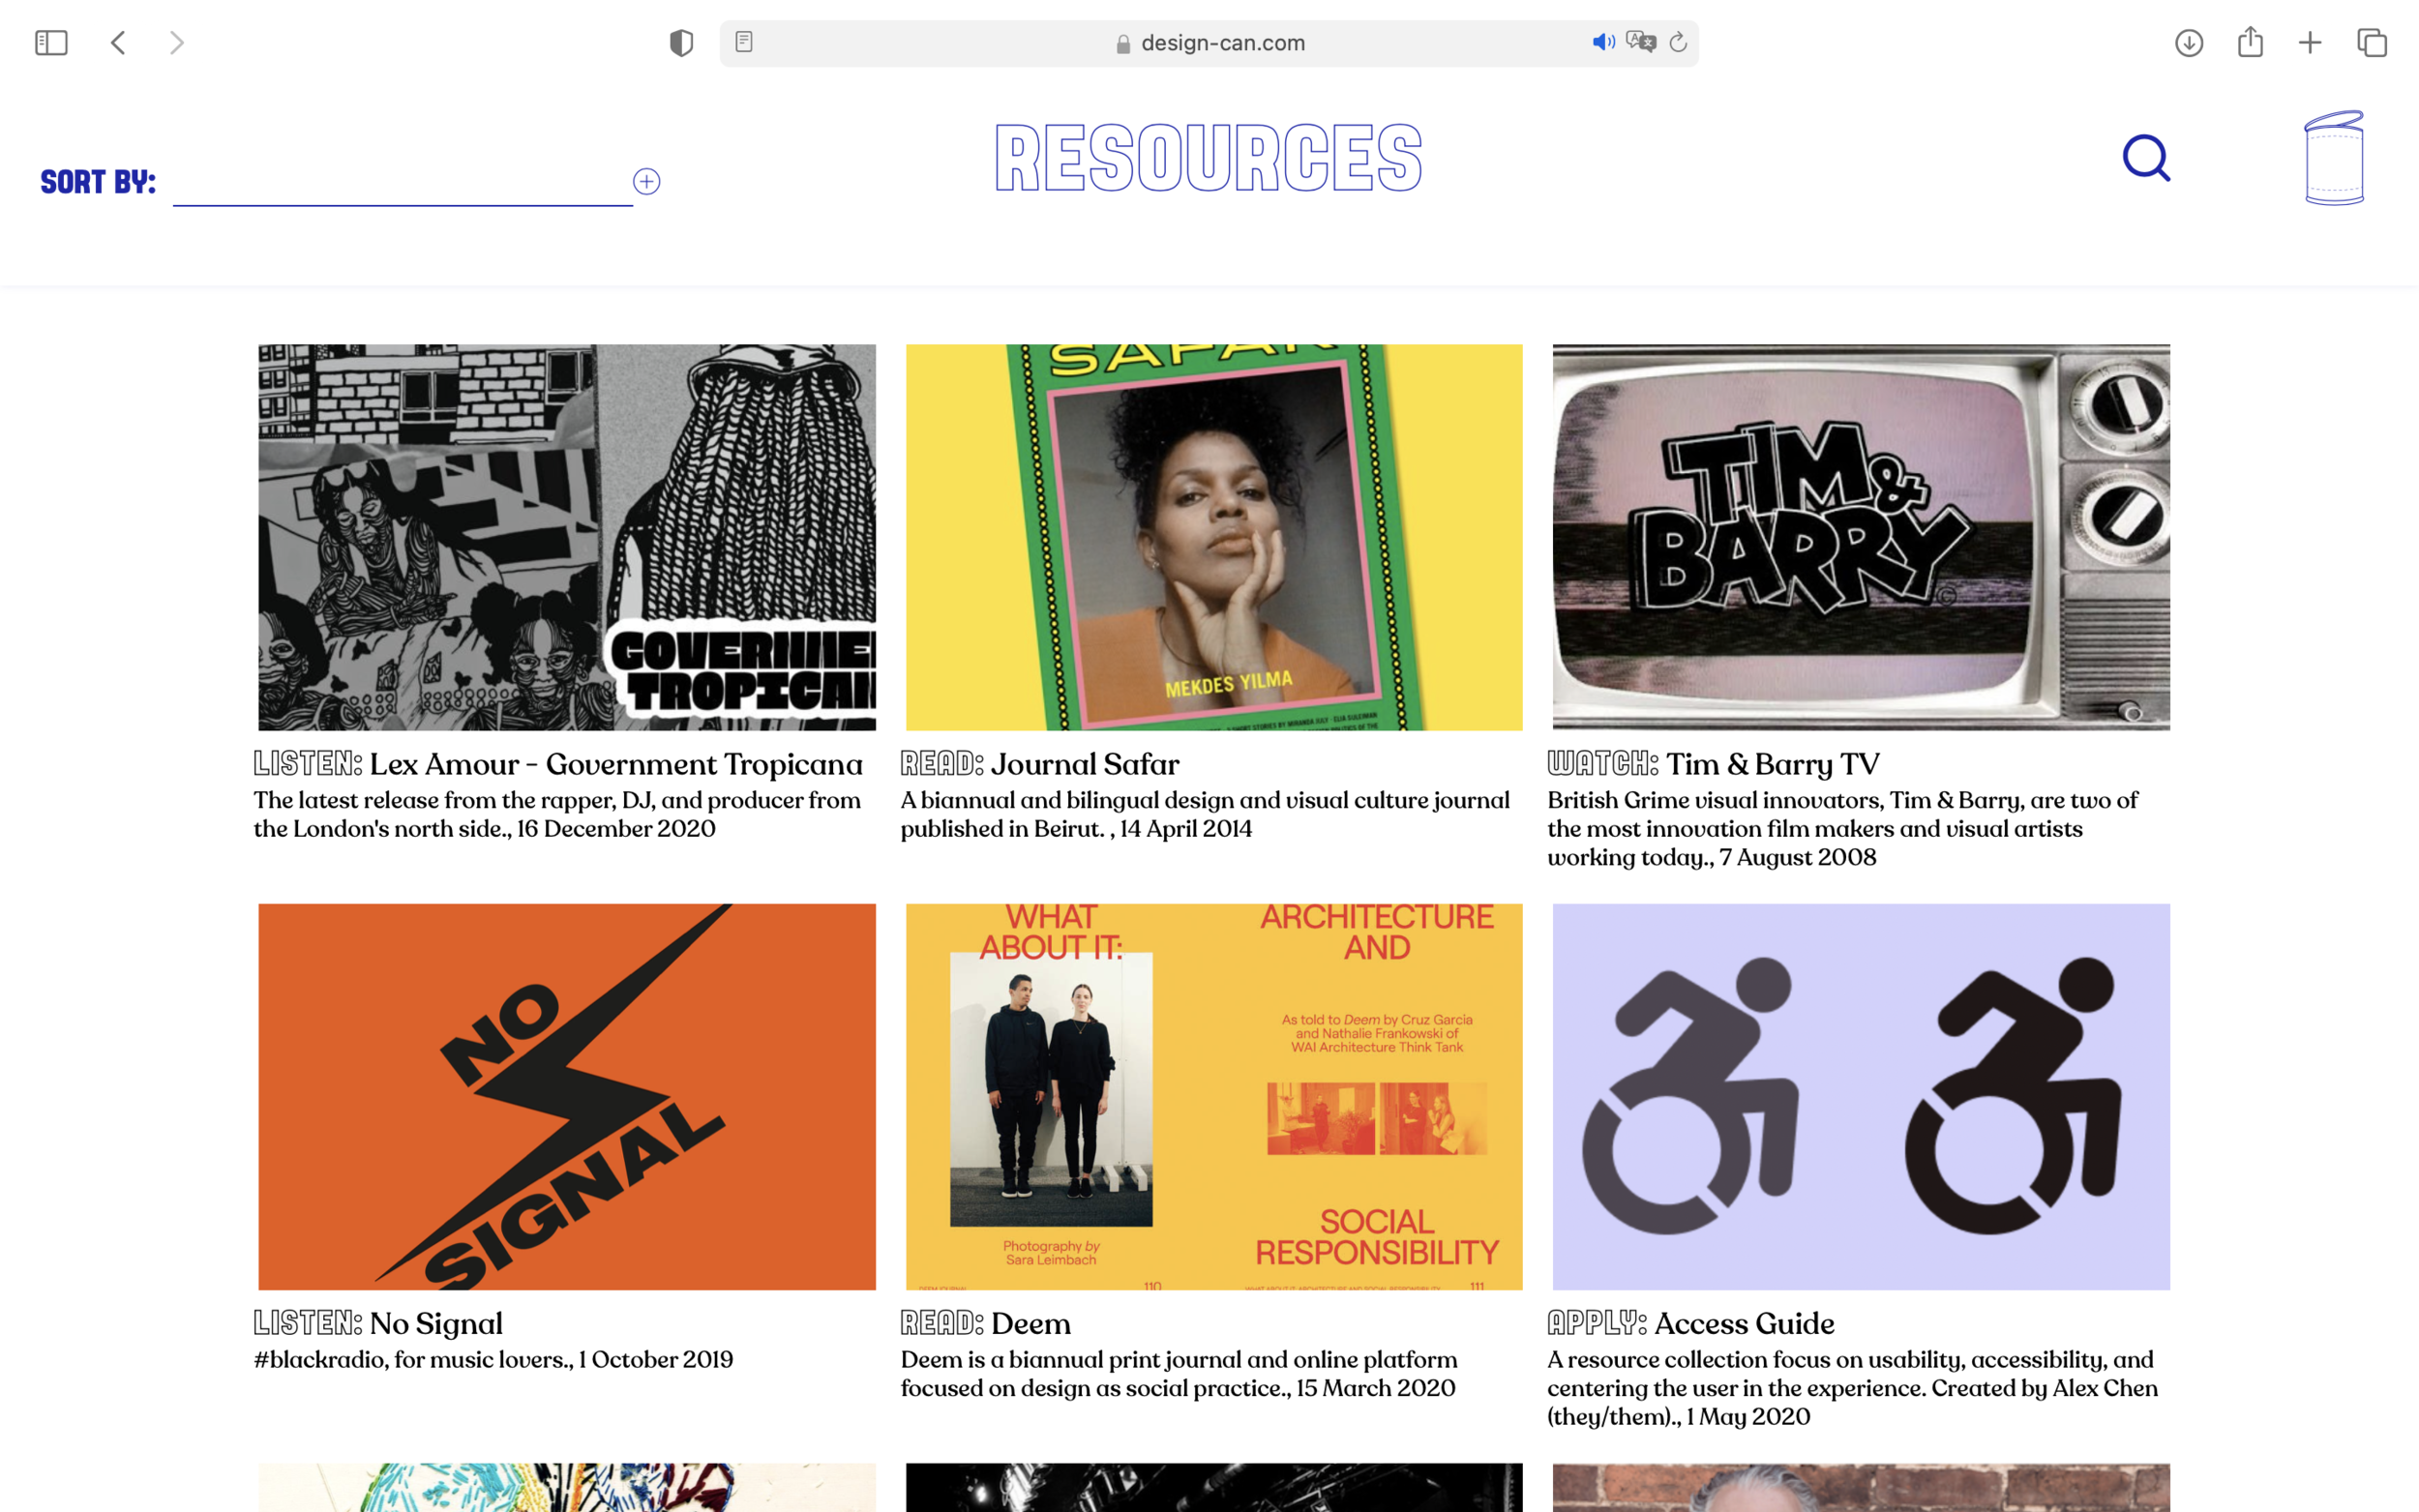Open Lex Amour – Government Tropicana title

(x=616, y=764)
